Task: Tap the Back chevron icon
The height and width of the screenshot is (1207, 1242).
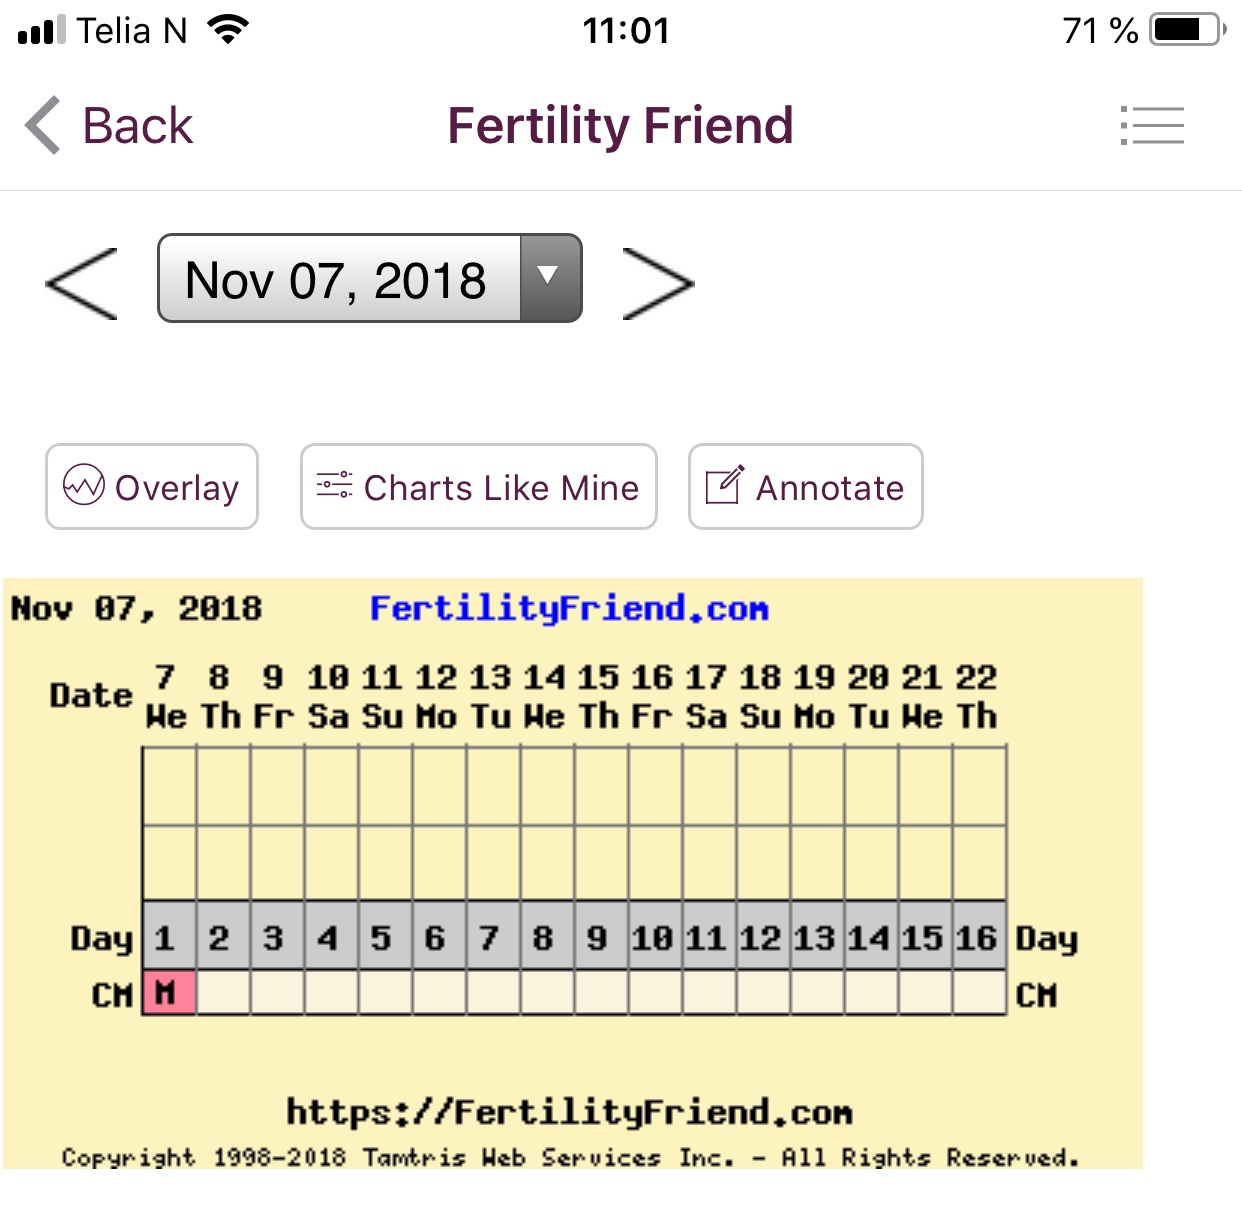Action: pyautogui.click(x=43, y=126)
